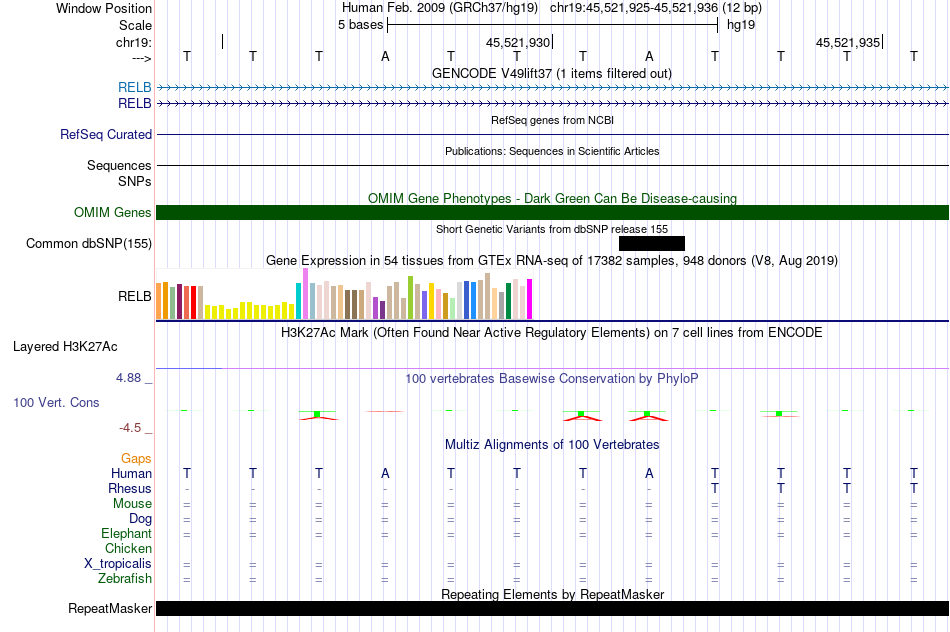
Task: Click the OMIM Gene Phenotypes title text
Action: coord(553,198)
